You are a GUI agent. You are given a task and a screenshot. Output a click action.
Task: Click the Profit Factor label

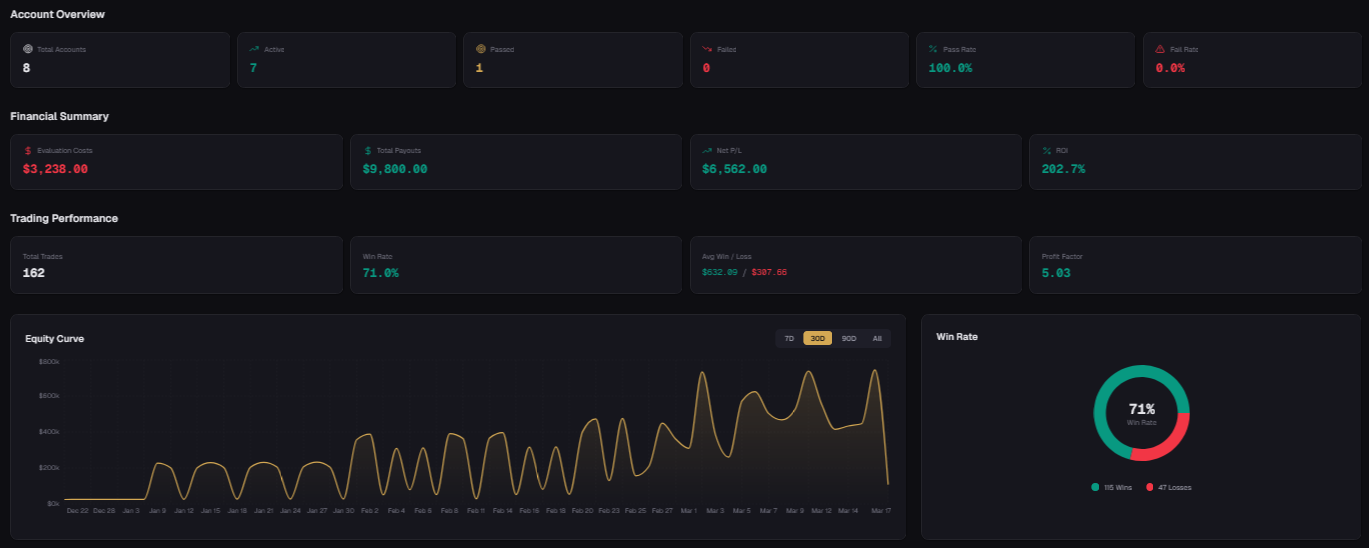1062,256
